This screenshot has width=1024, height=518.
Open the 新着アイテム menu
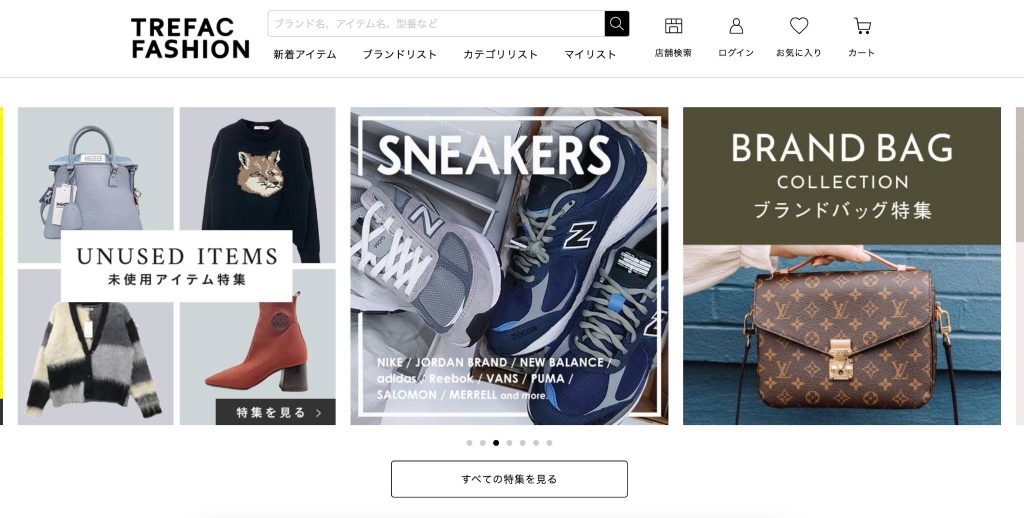pyautogui.click(x=305, y=55)
